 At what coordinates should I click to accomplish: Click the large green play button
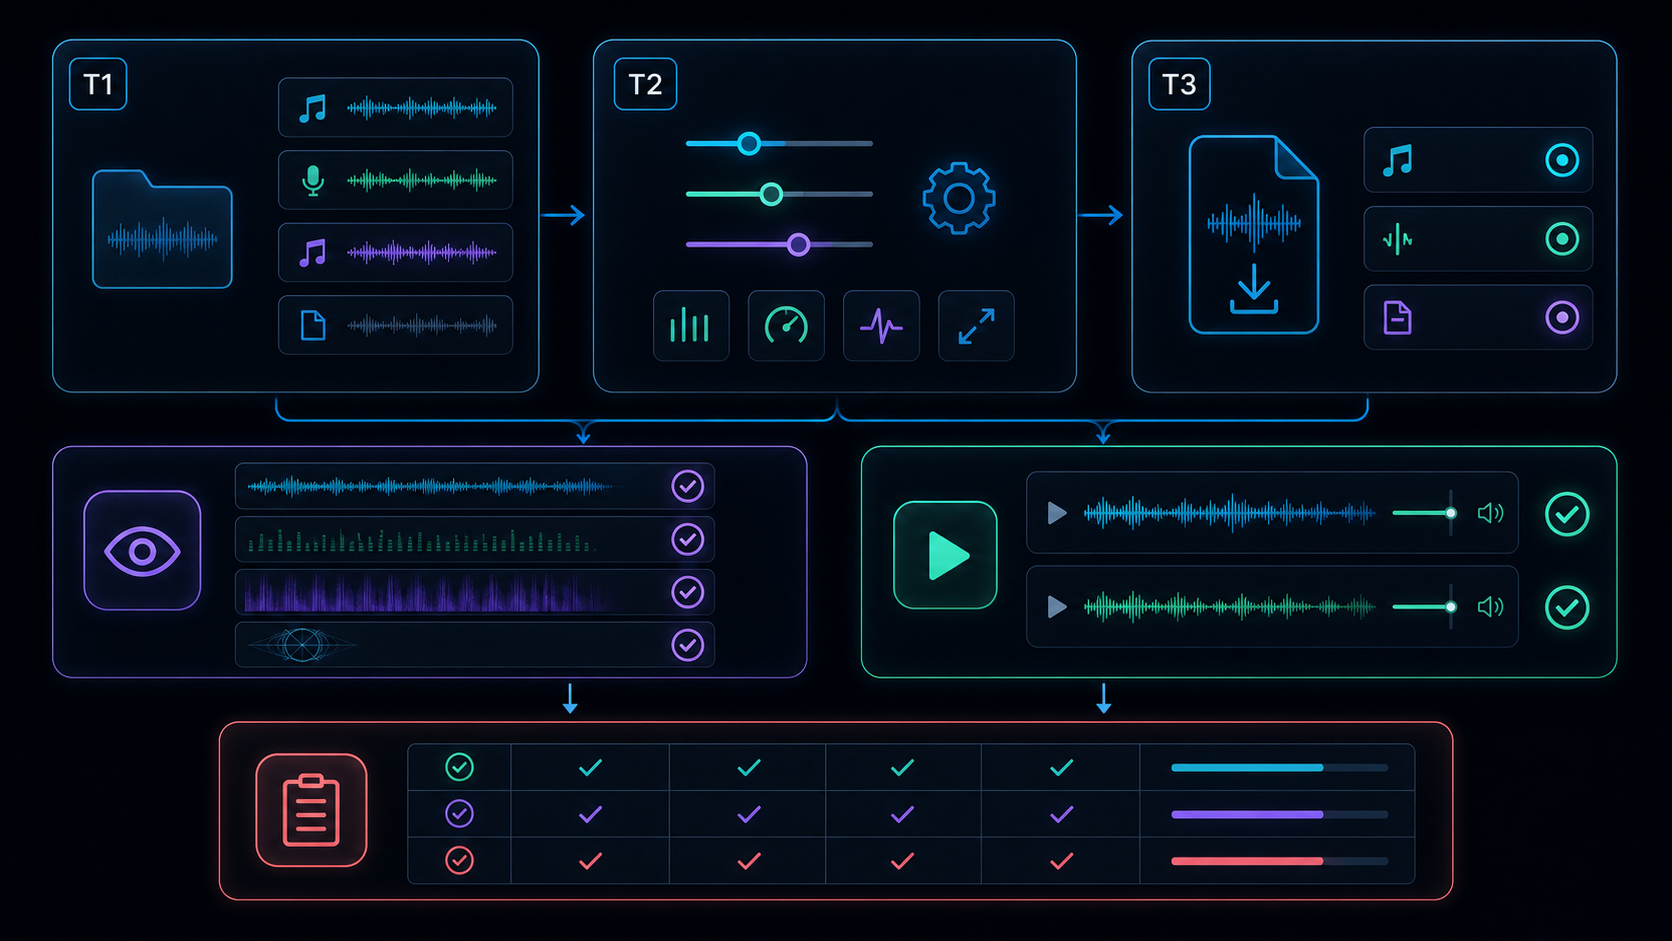pos(945,555)
